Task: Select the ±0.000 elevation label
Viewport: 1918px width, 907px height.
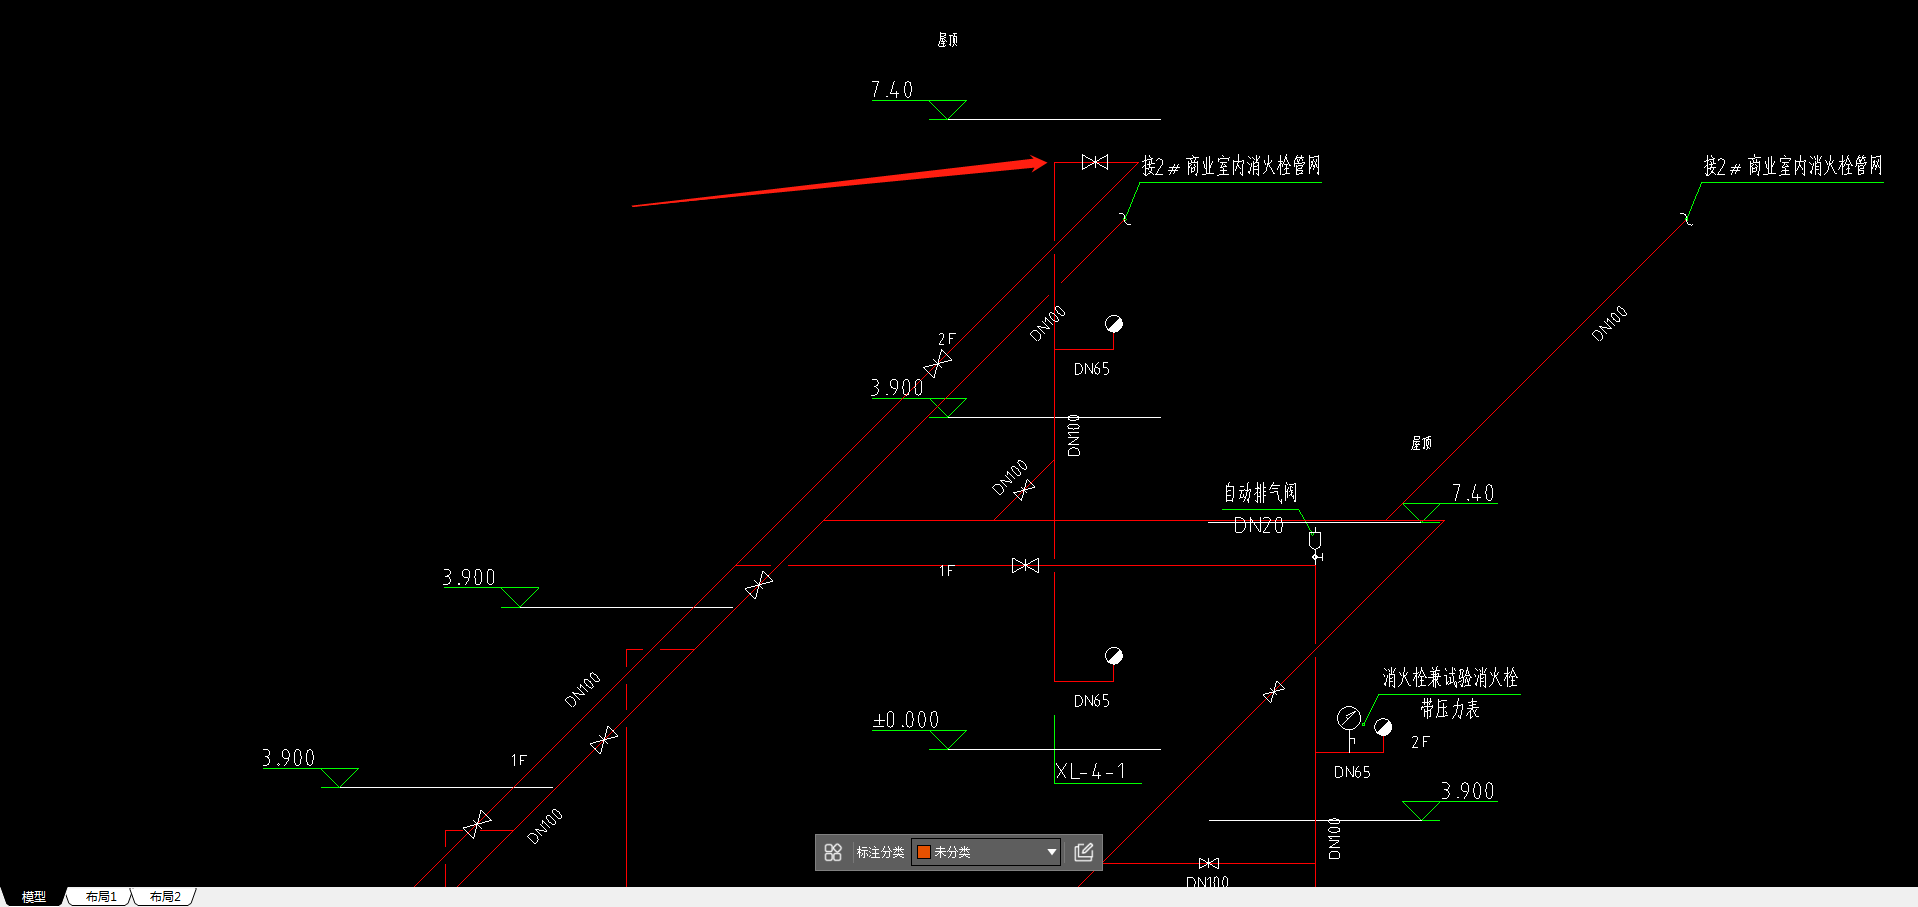Action: point(906,720)
